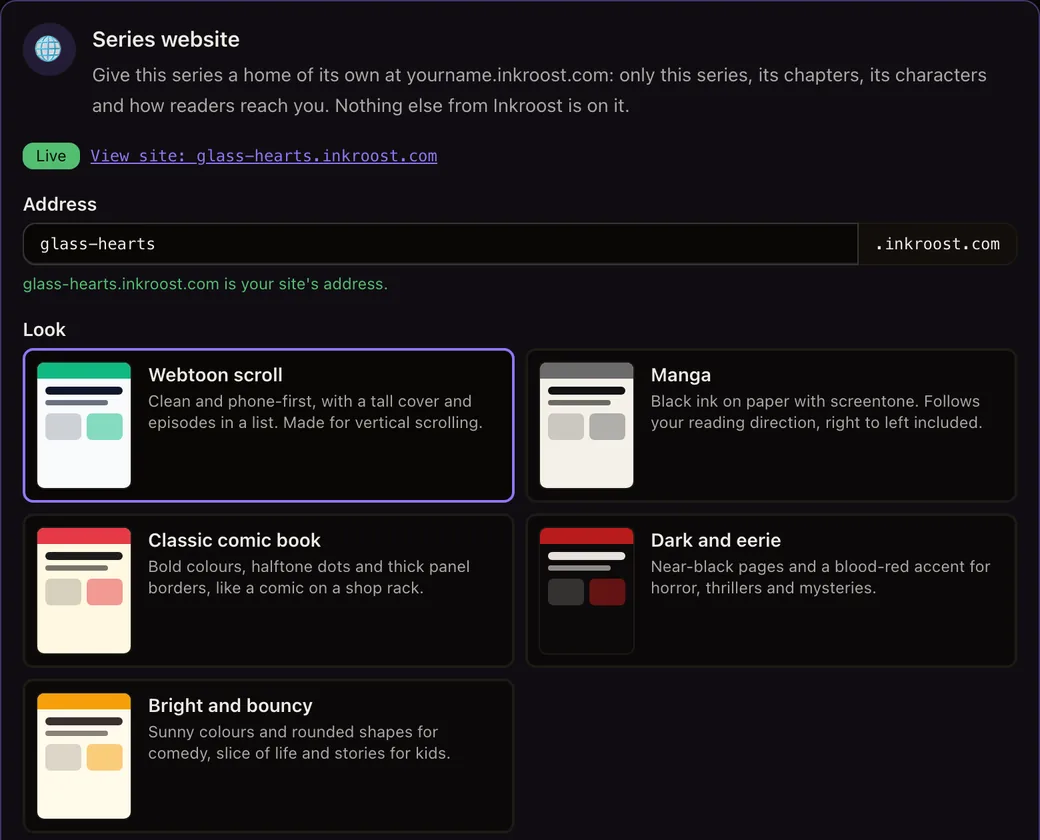Image resolution: width=1040 pixels, height=840 pixels.
Task: Click the Bright and bouncy preview thumbnail
Action: click(x=84, y=756)
